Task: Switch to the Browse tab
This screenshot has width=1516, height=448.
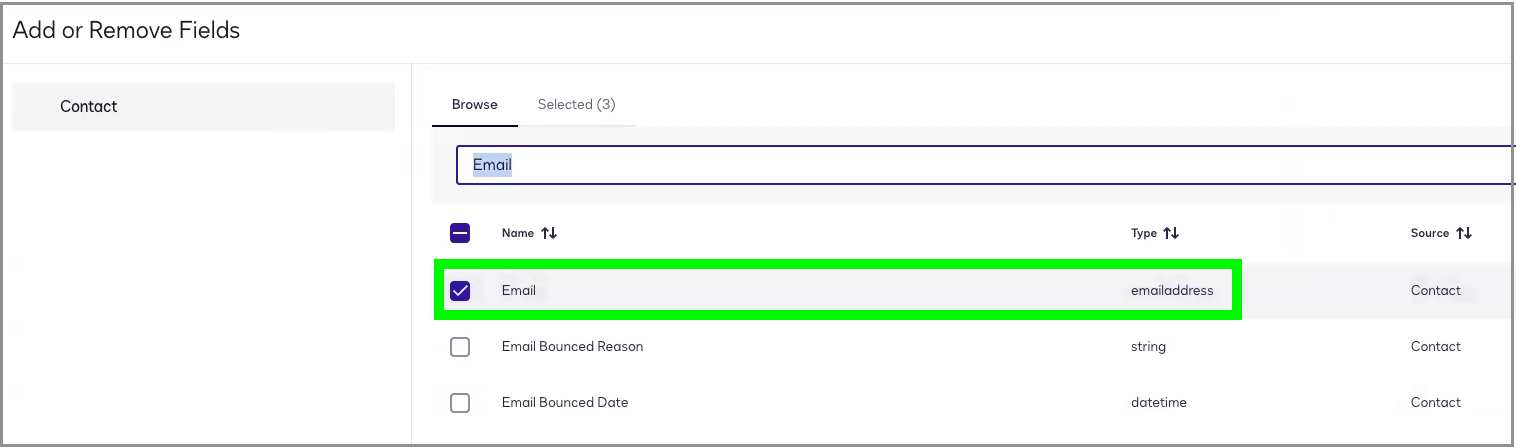Action: 474,104
